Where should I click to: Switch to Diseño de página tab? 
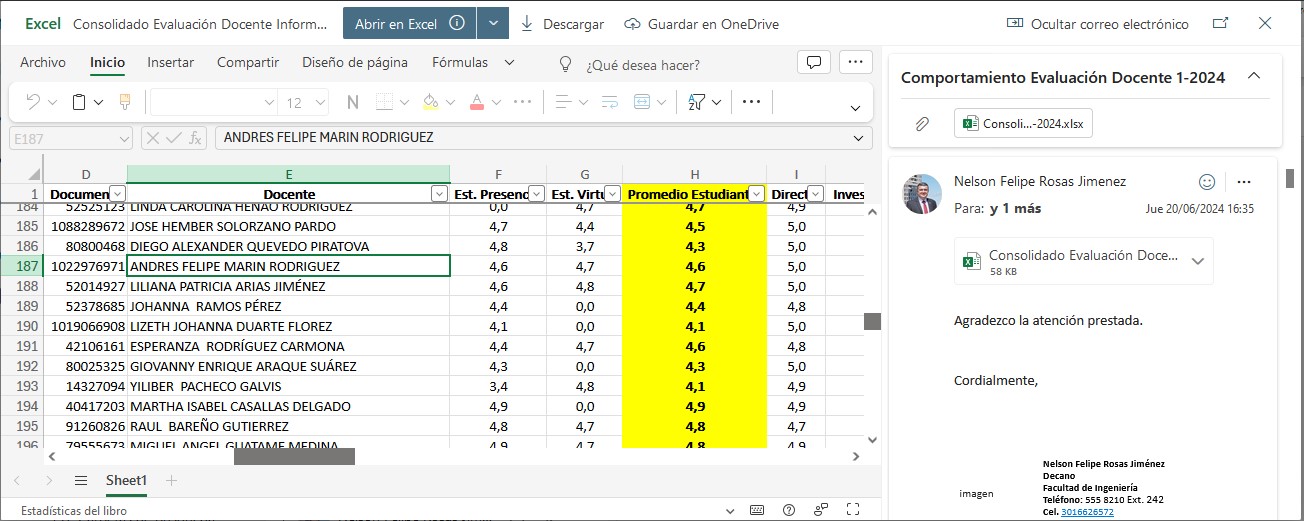pos(355,63)
